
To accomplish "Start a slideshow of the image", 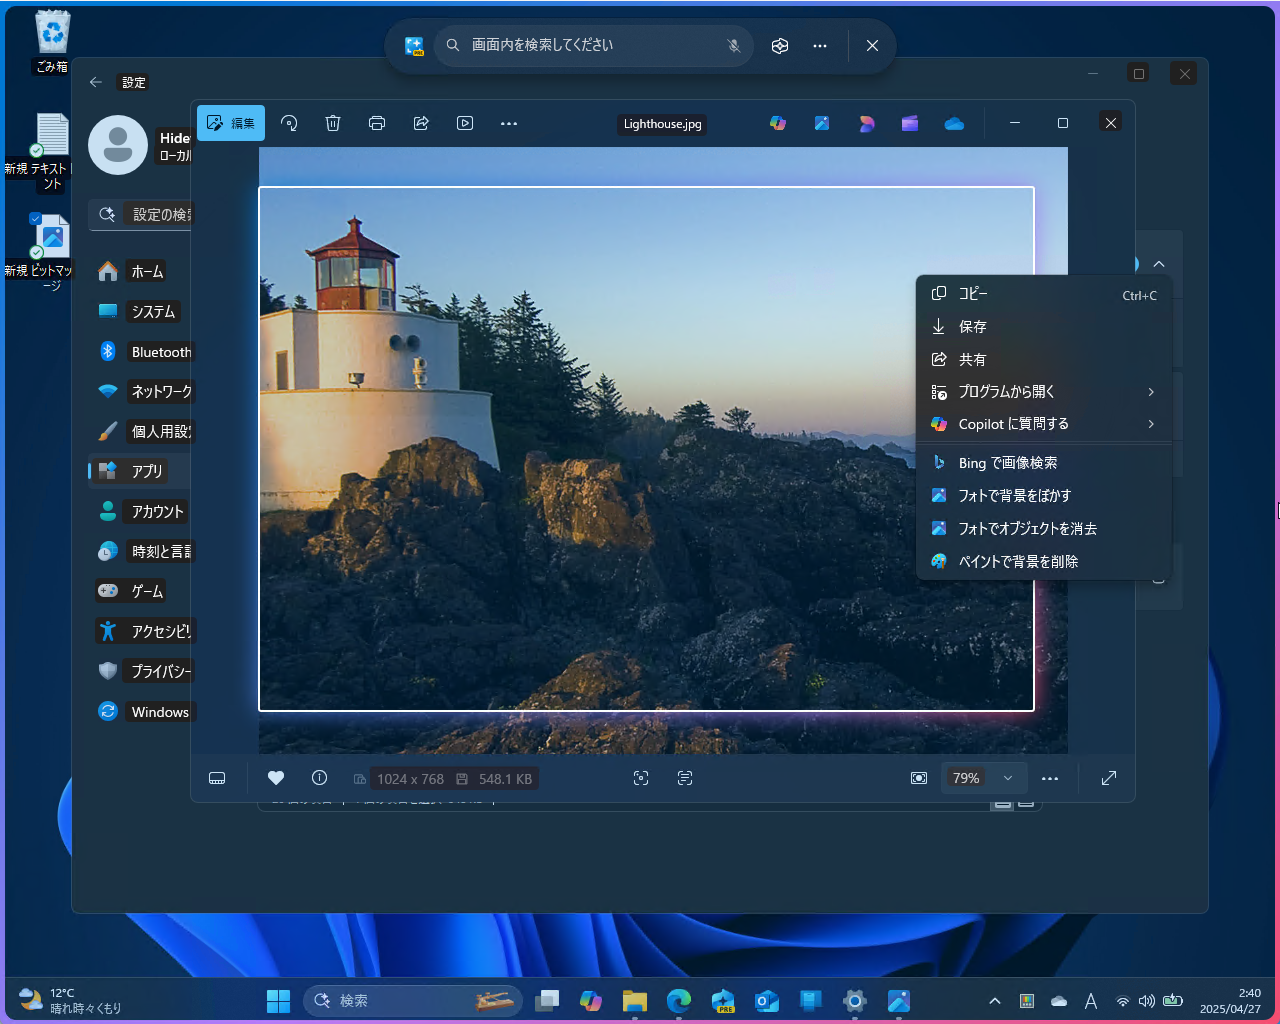I will (465, 123).
